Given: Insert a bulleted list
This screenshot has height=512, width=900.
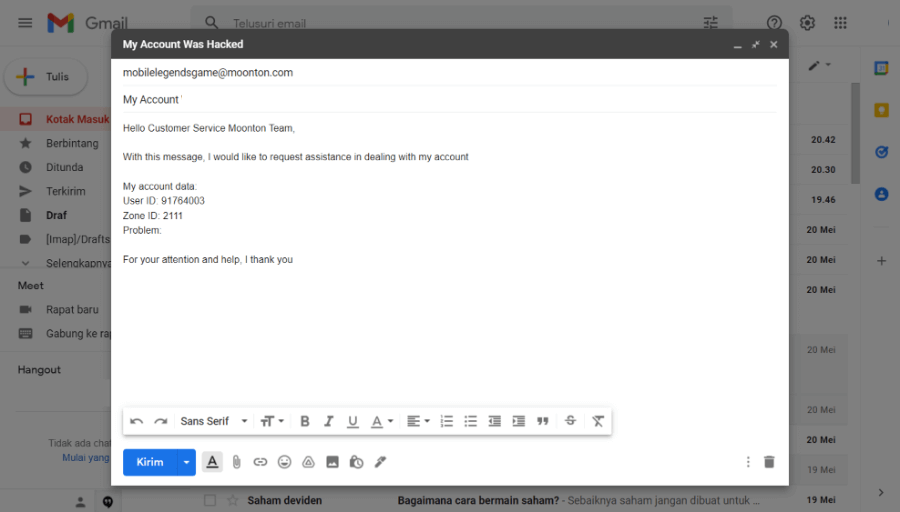Looking at the screenshot, I should tap(471, 421).
